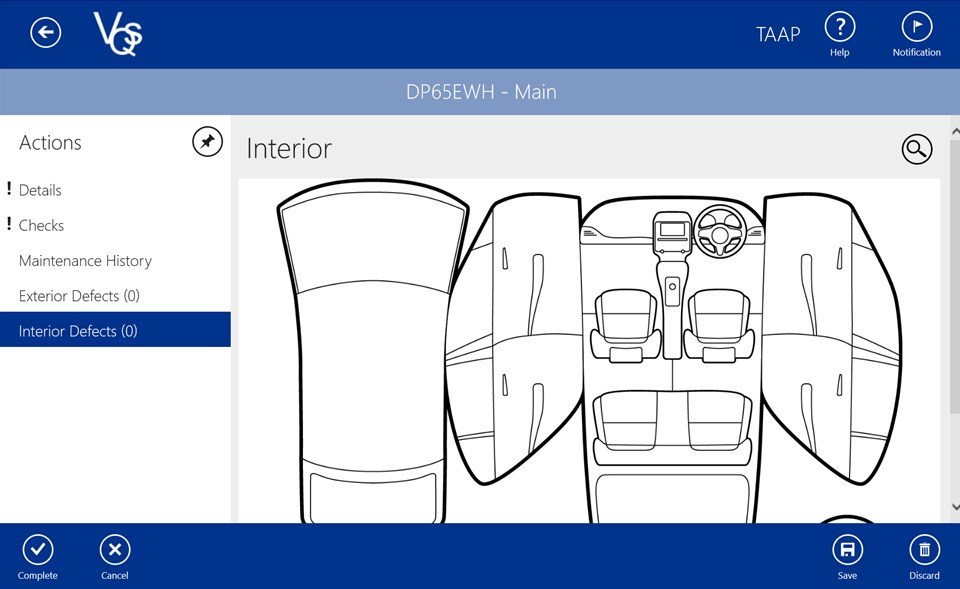This screenshot has height=589, width=960.
Task: Click the scrollbar up arrow
Action: click(955, 131)
